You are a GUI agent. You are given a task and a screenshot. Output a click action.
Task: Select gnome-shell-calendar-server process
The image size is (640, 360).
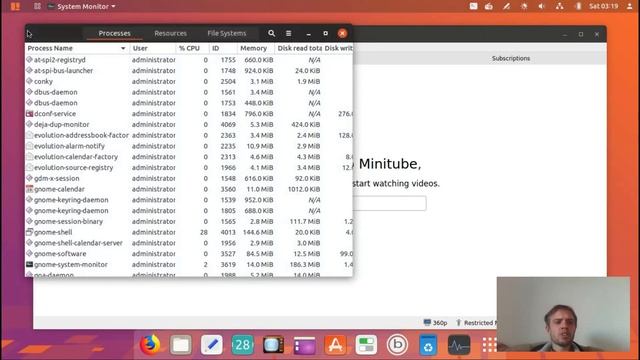189,243
